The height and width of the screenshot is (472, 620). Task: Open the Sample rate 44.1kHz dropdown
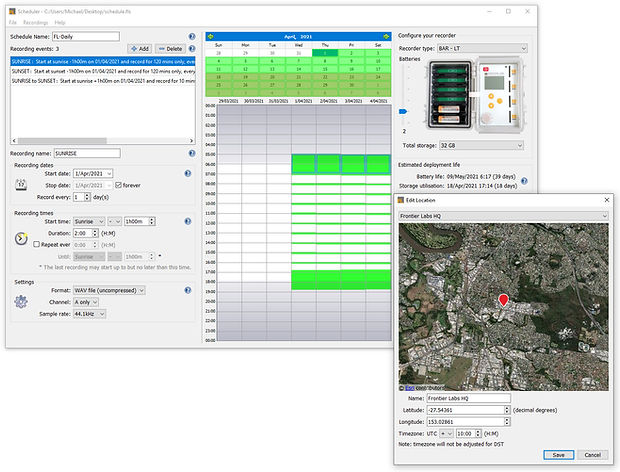point(89,314)
